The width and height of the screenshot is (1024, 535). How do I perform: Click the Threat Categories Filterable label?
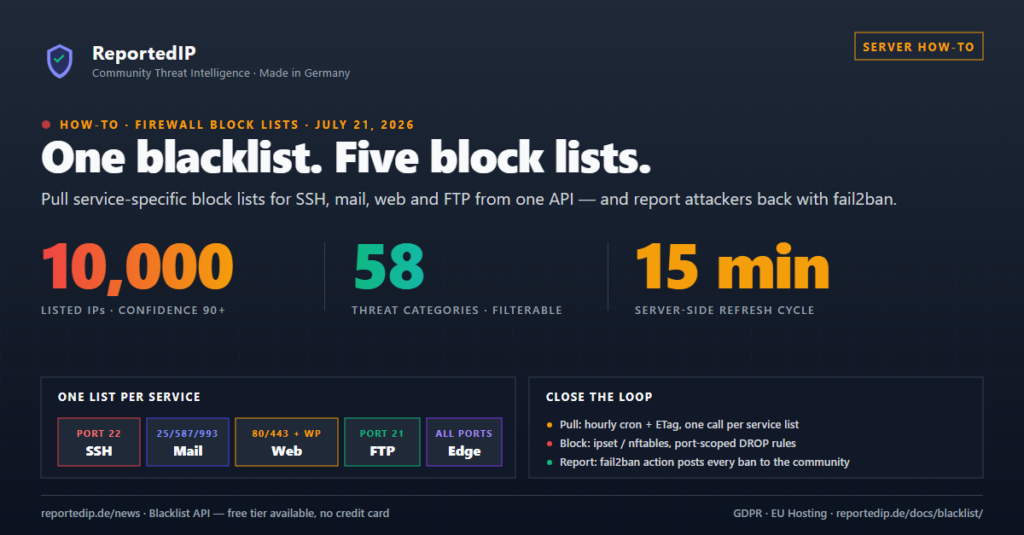456,310
